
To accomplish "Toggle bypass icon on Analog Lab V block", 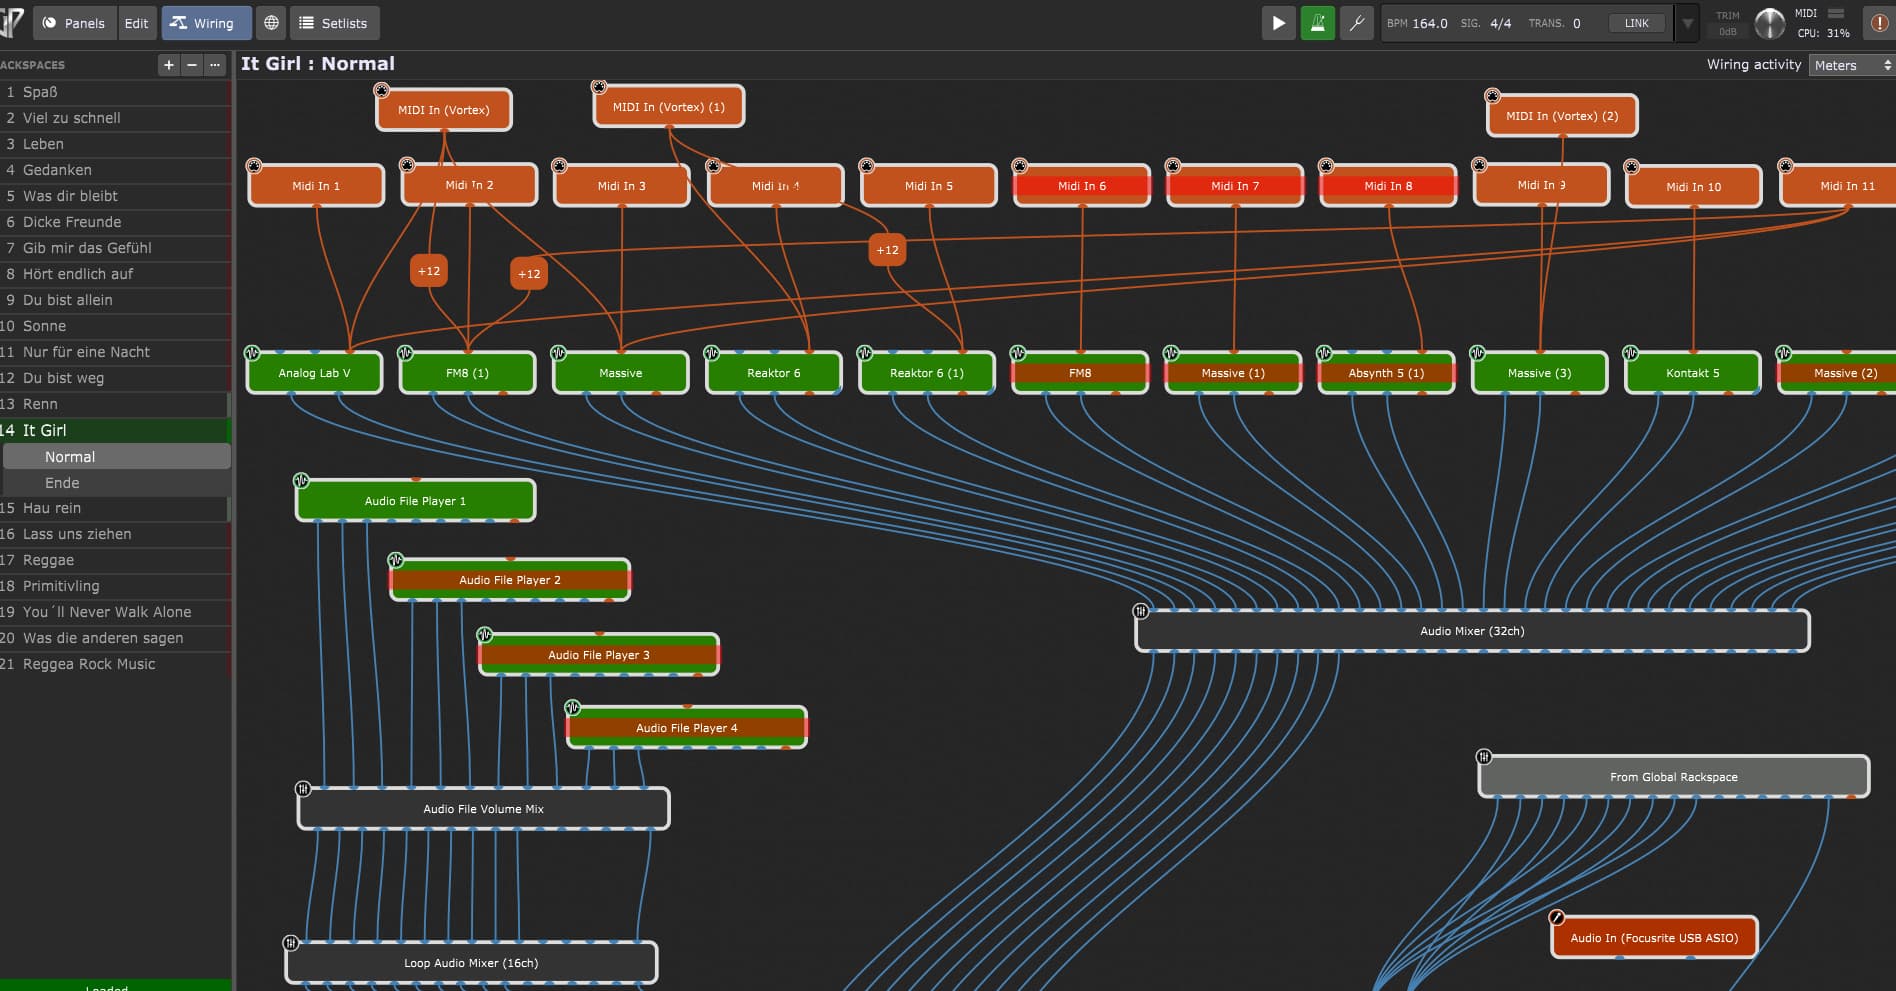I will pos(252,353).
